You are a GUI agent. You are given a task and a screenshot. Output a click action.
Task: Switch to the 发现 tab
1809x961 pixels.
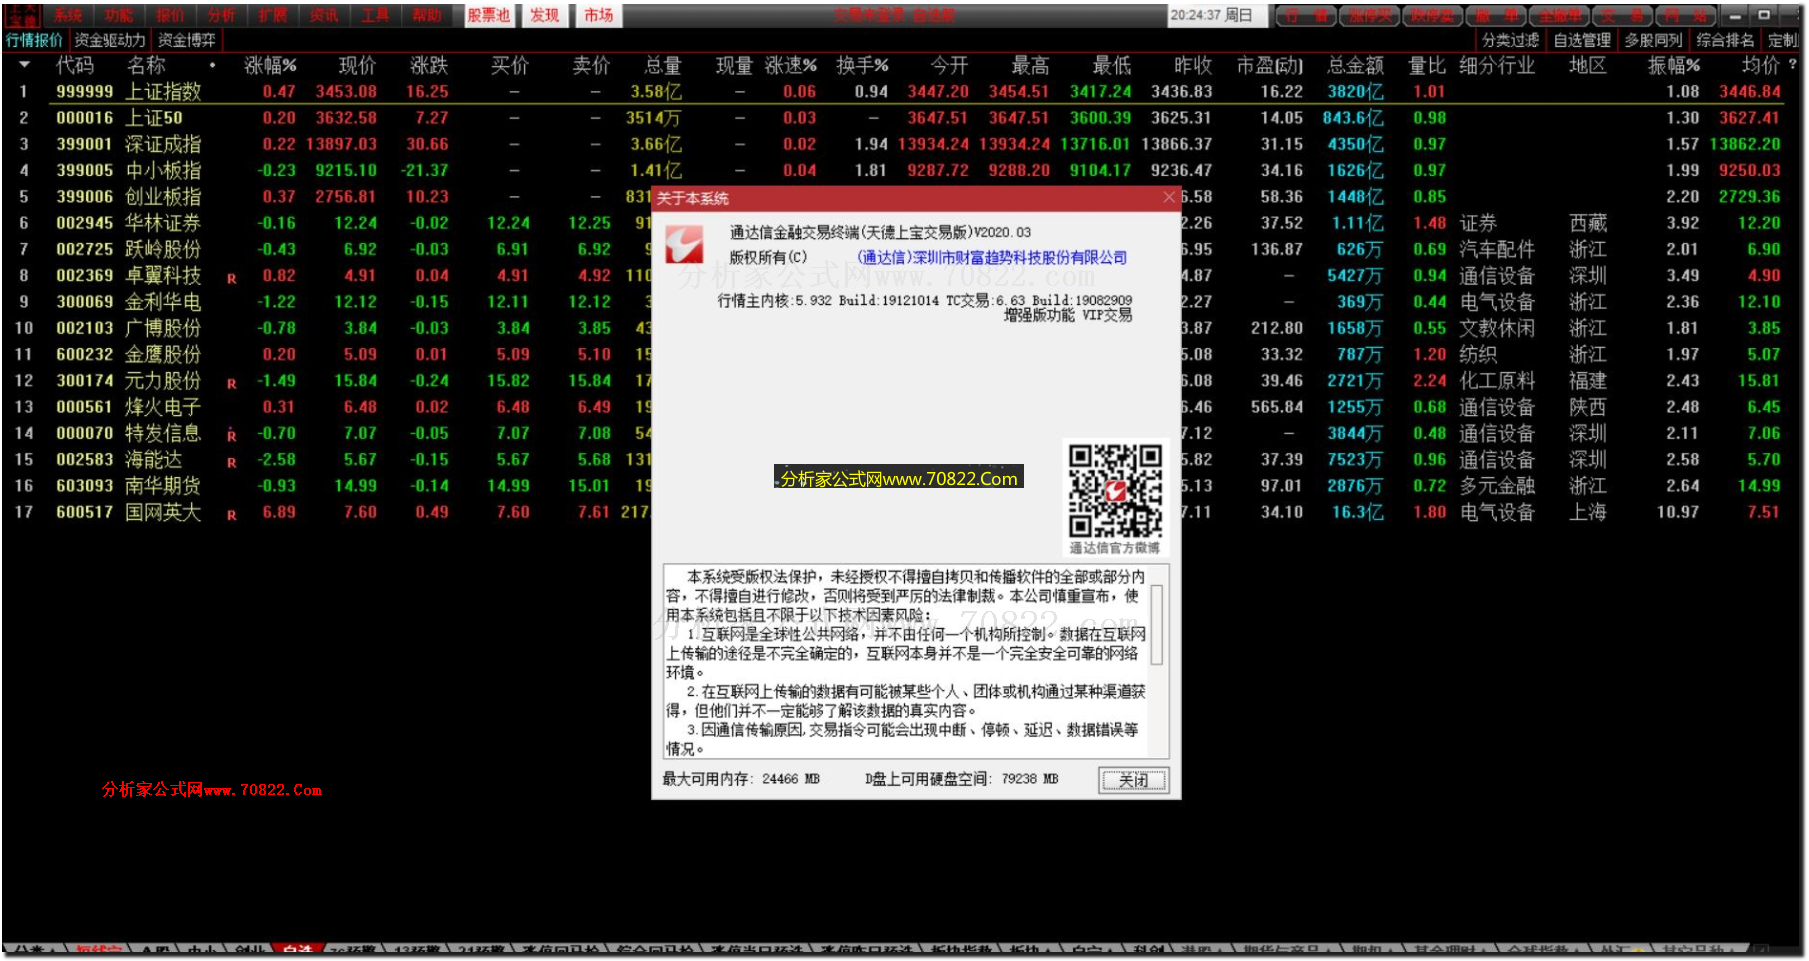[x=545, y=15]
